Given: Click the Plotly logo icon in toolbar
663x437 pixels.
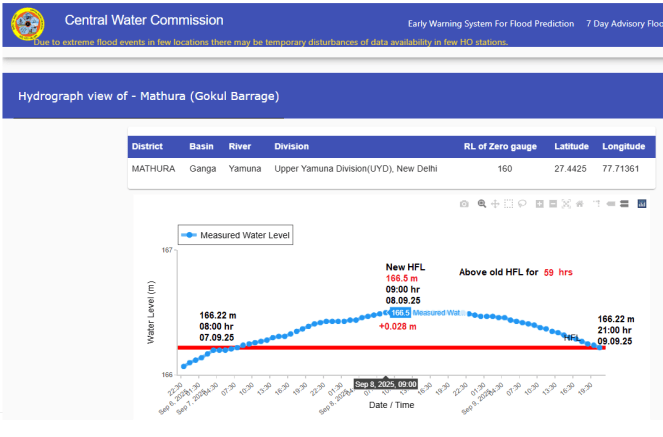Looking at the screenshot, I should [642, 204].
